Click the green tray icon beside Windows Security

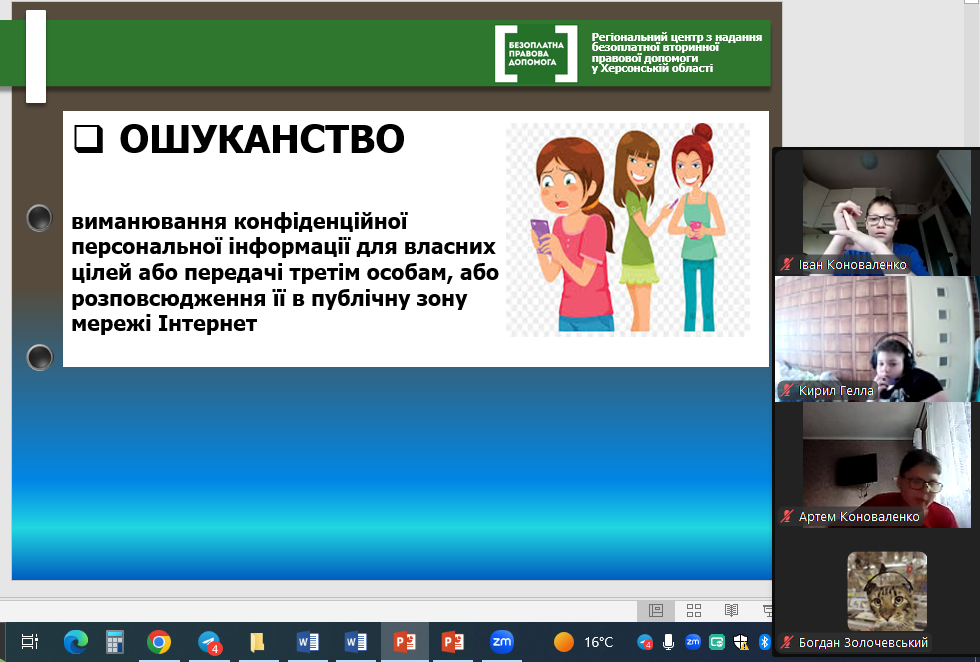[717, 642]
